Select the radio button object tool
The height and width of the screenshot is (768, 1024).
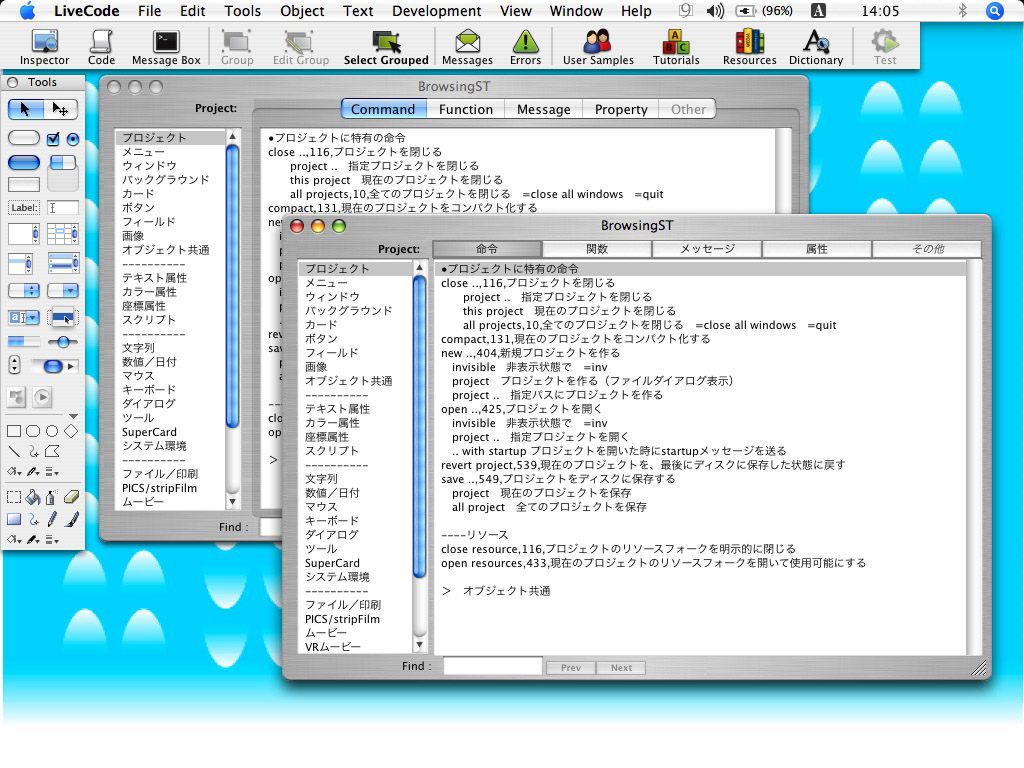71,137
